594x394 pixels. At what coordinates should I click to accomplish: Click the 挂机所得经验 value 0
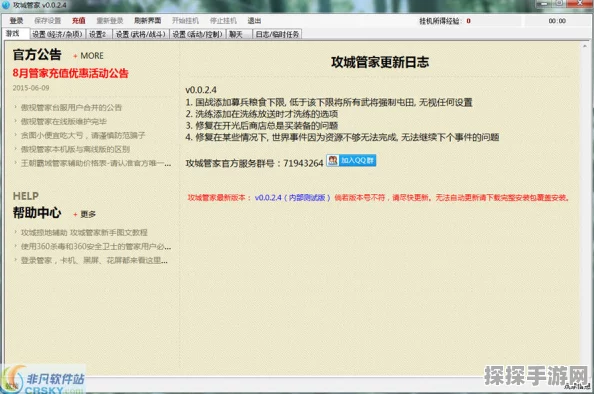tap(469, 21)
